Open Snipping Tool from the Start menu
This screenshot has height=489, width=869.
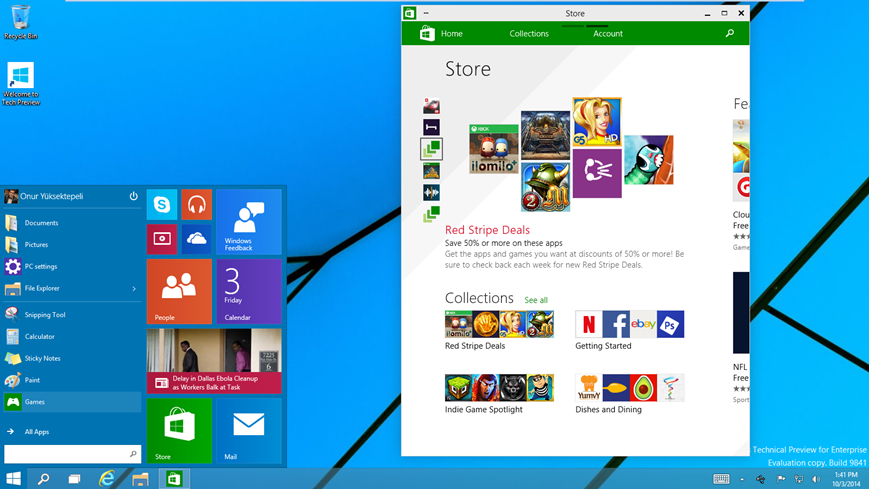45,315
